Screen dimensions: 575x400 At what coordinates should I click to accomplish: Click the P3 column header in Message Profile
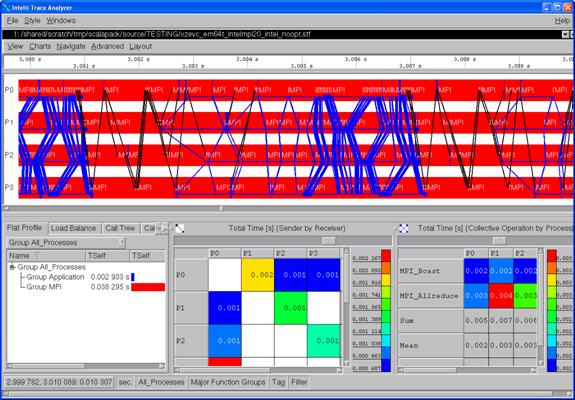click(323, 254)
